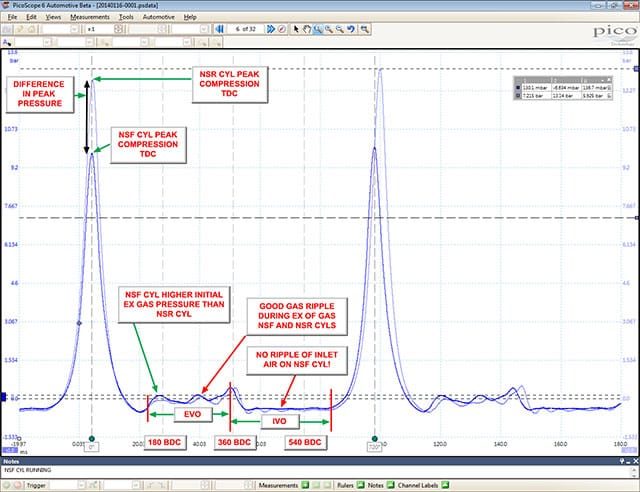The height and width of the screenshot is (492, 640).
Task: Click the third greyed mode icon in toolbar
Action: click(x=31, y=29)
